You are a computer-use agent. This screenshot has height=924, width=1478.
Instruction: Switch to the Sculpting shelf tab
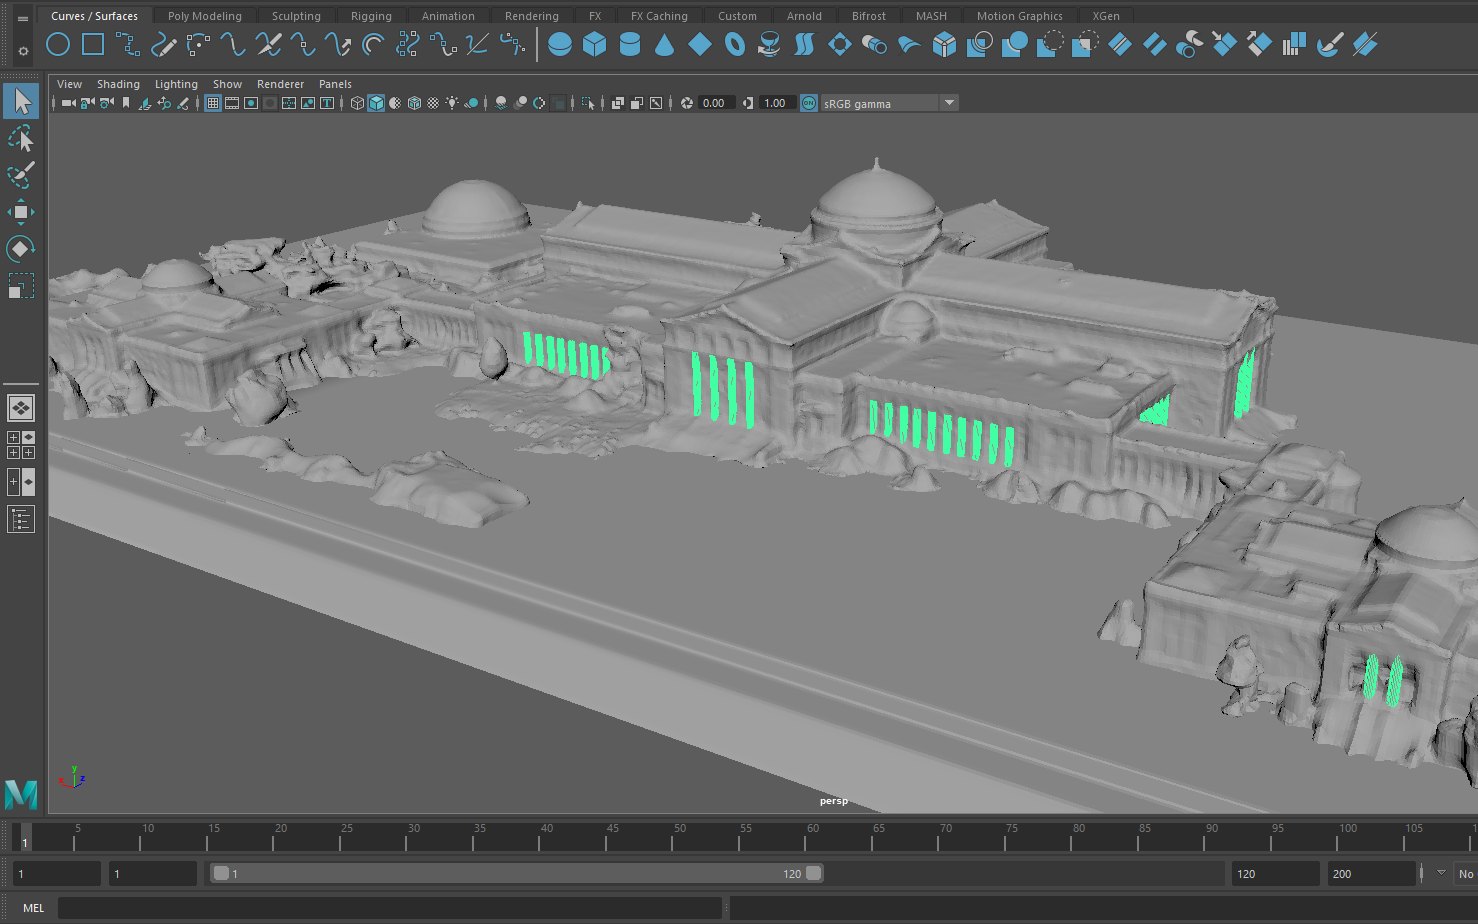(x=296, y=16)
